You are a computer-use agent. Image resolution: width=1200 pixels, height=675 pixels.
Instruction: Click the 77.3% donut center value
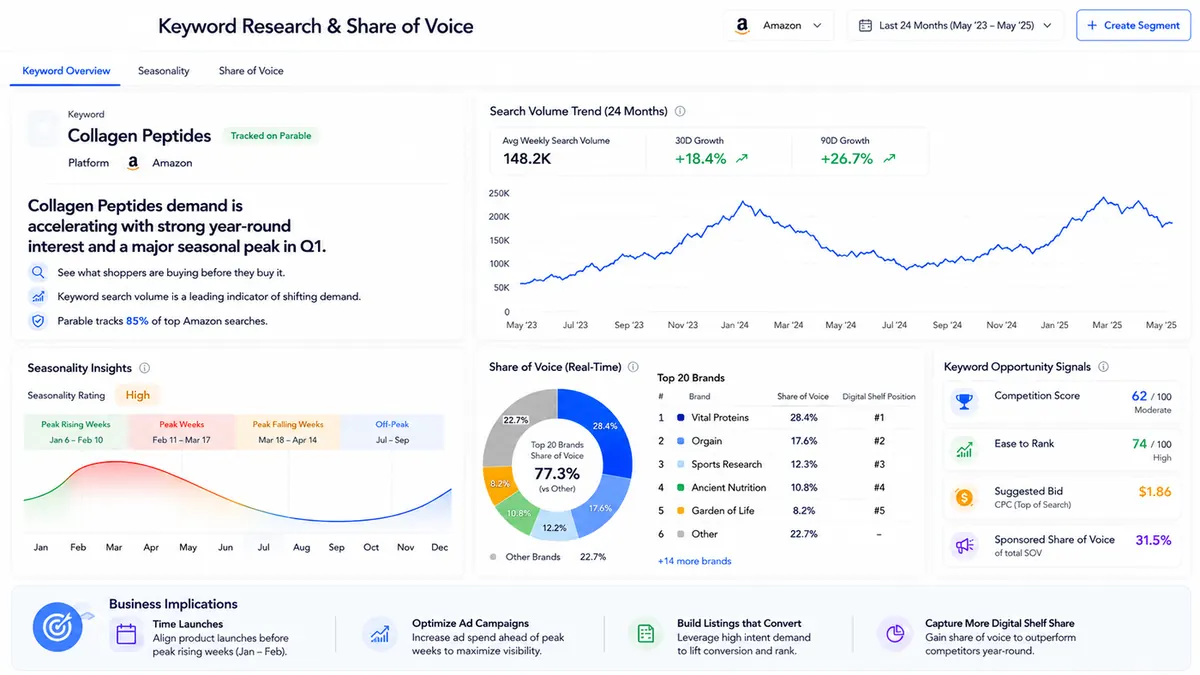(x=557, y=473)
